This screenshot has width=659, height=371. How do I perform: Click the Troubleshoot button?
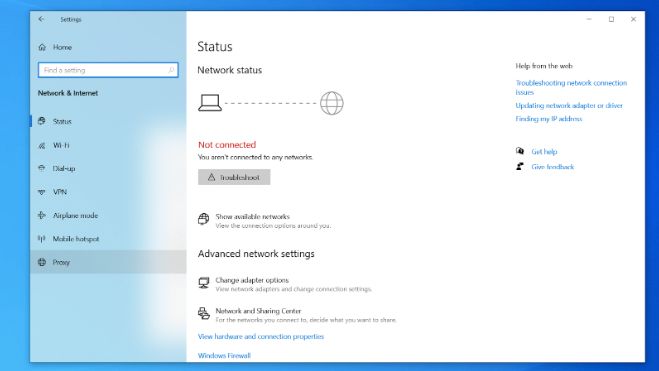click(234, 177)
